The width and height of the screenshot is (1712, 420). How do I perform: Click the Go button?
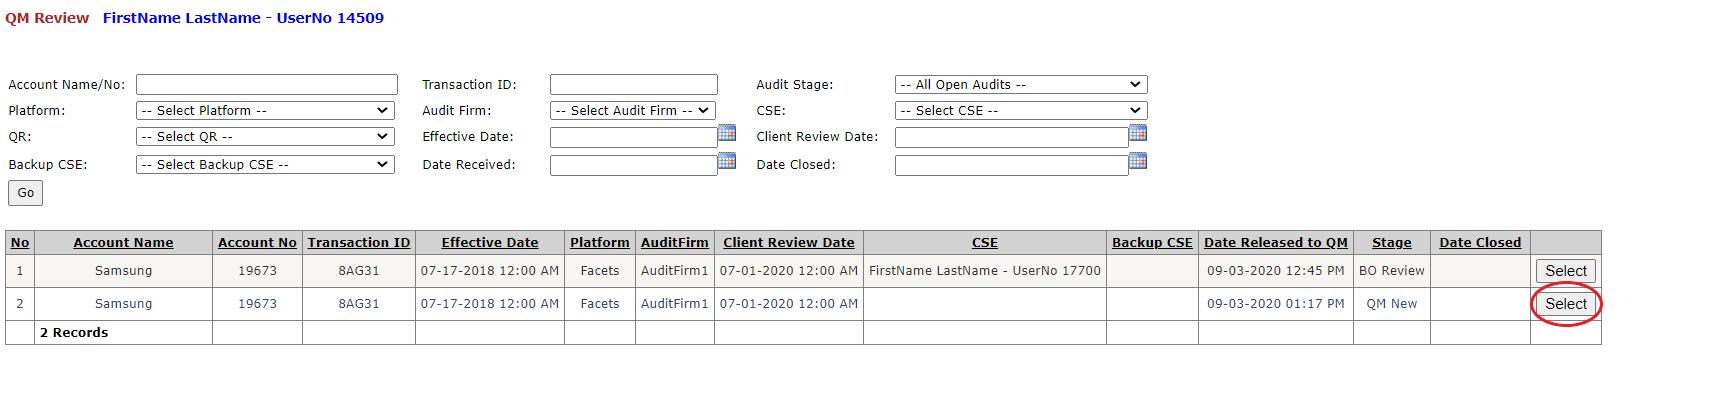tap(25, 193)
